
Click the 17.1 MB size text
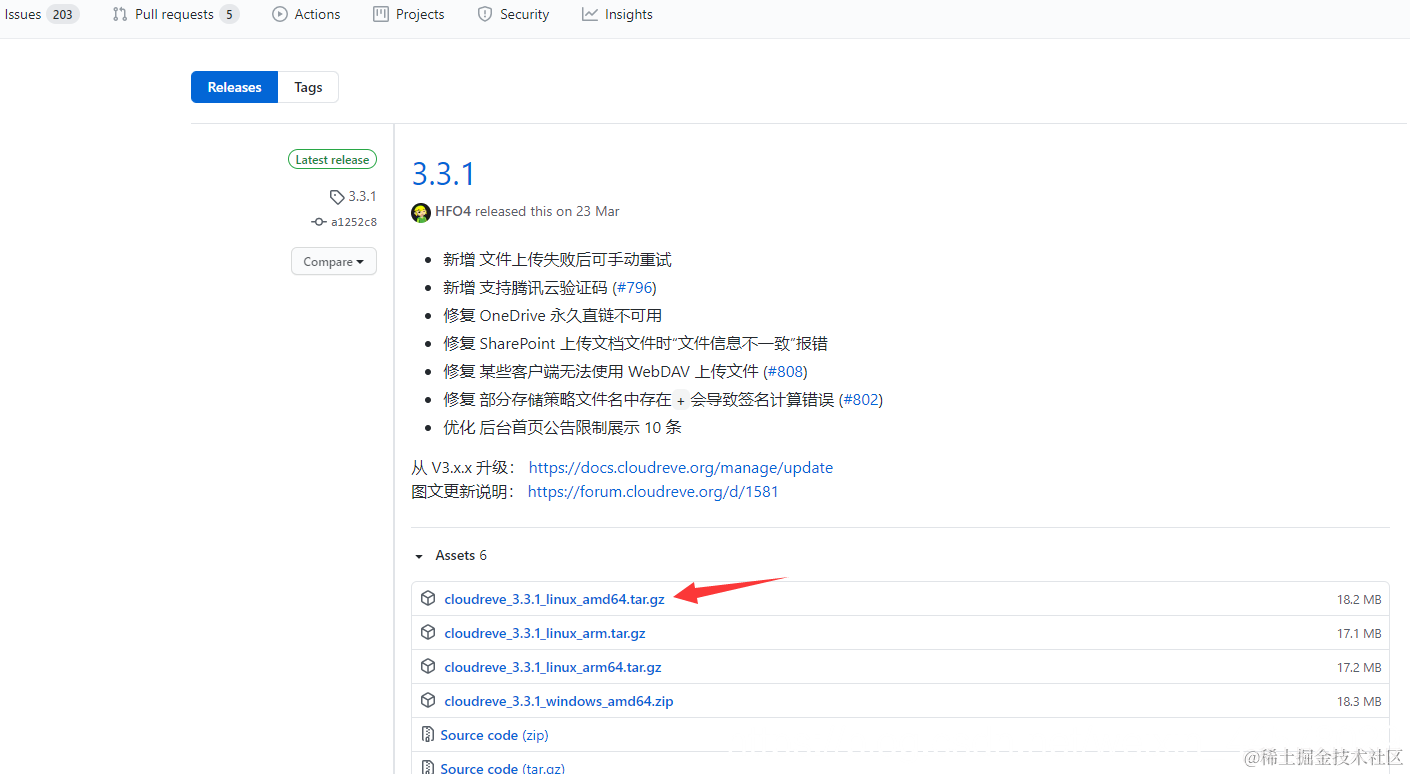click(1359, 633)
